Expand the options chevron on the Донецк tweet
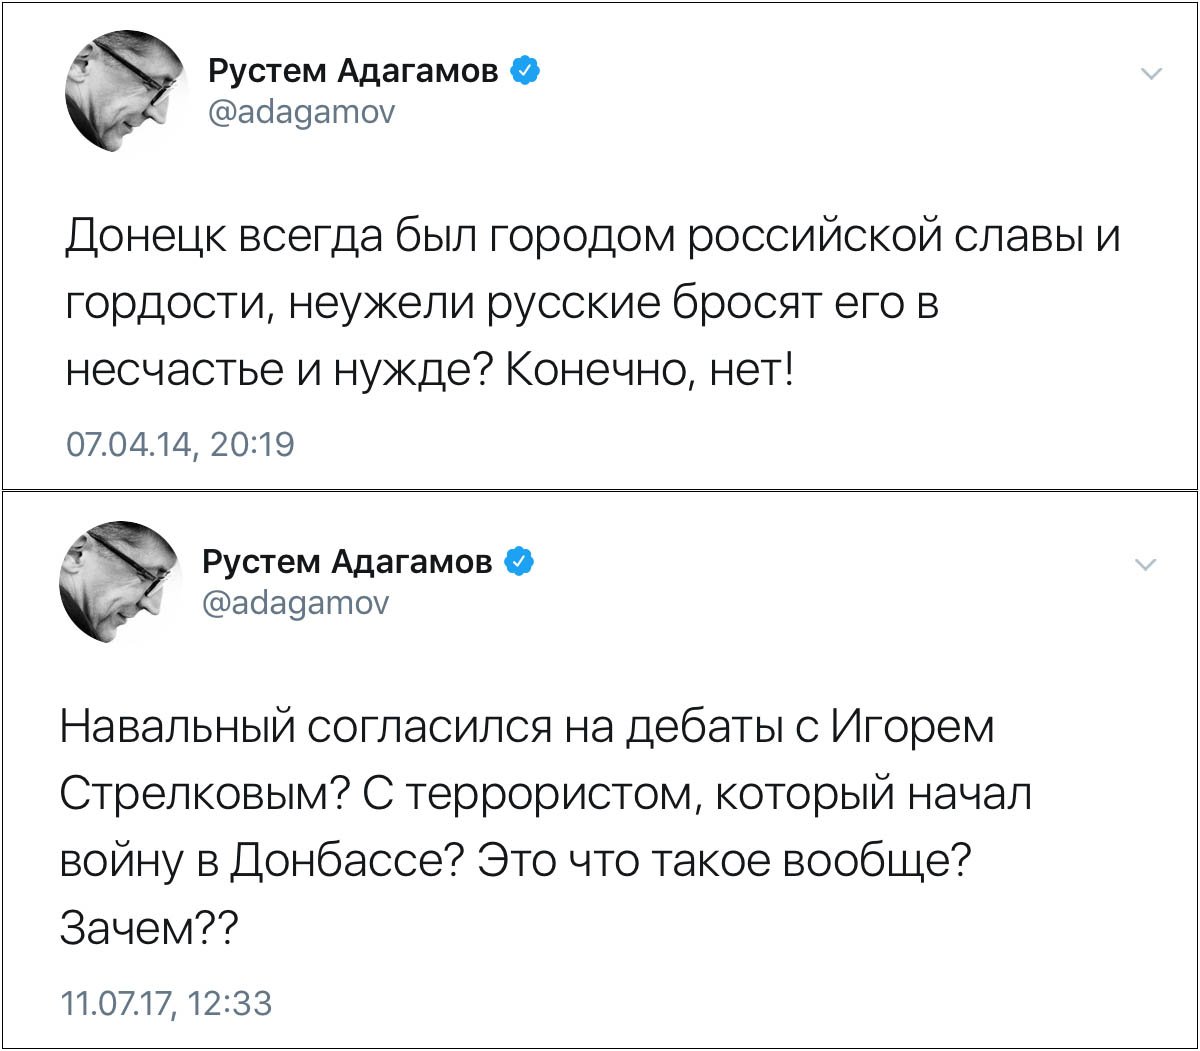 click(x=1152, y=74)
